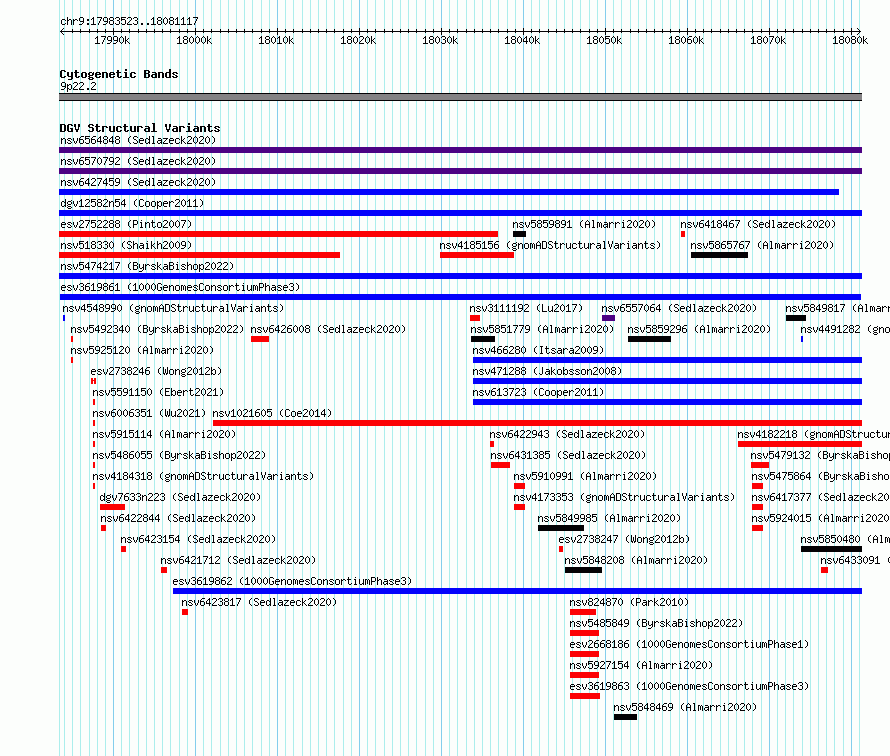Click the nsv6431385 red variant bar
The width and height of the screenshot is (890, 756).
click(500, 465)
